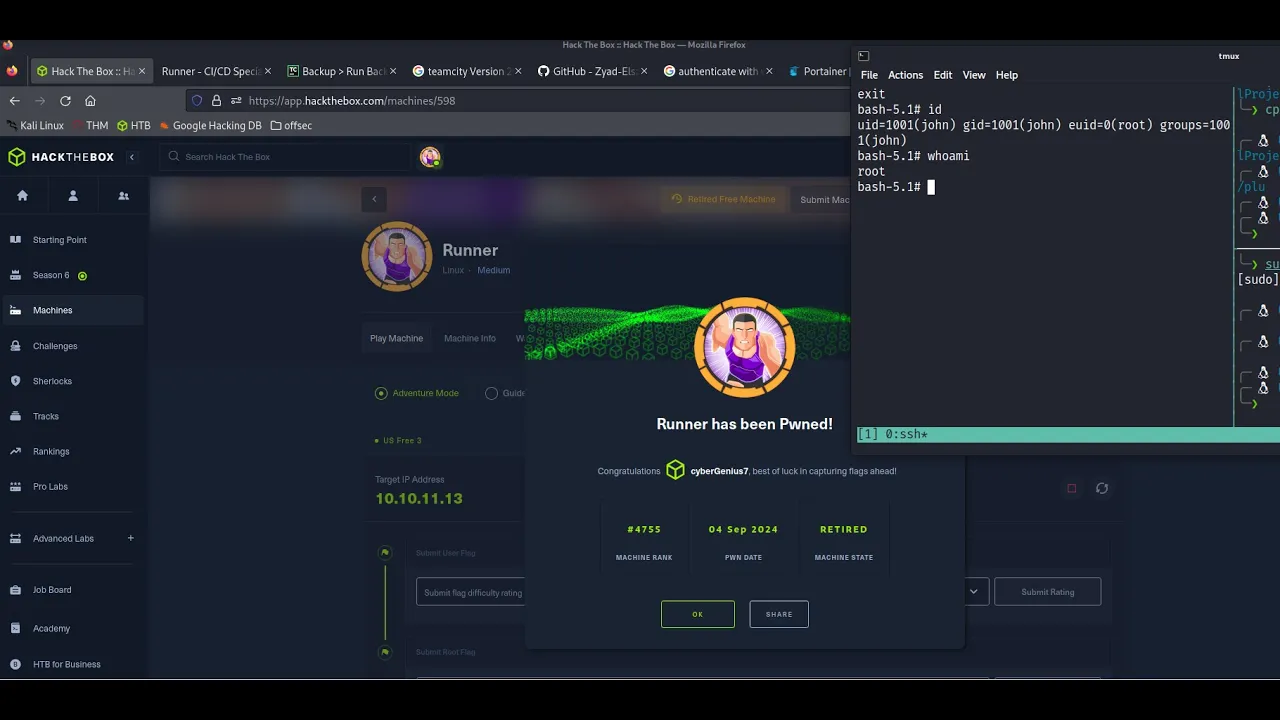The image size is (1280, 720).
Task: Open HTB for Business in sidebar
Action: [x=72, y=664]
